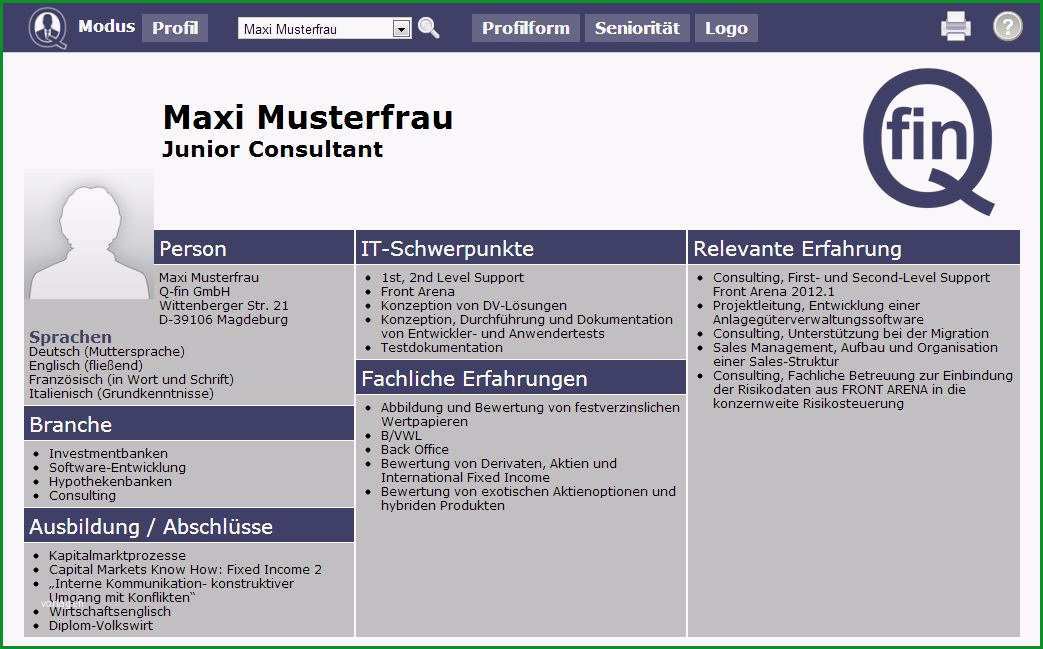Image resolution: width=1043 pixels, height=649 pixels.
Task: Click Abbildung und Bewertung von festverzinslichen item
Action: point(530,414)
